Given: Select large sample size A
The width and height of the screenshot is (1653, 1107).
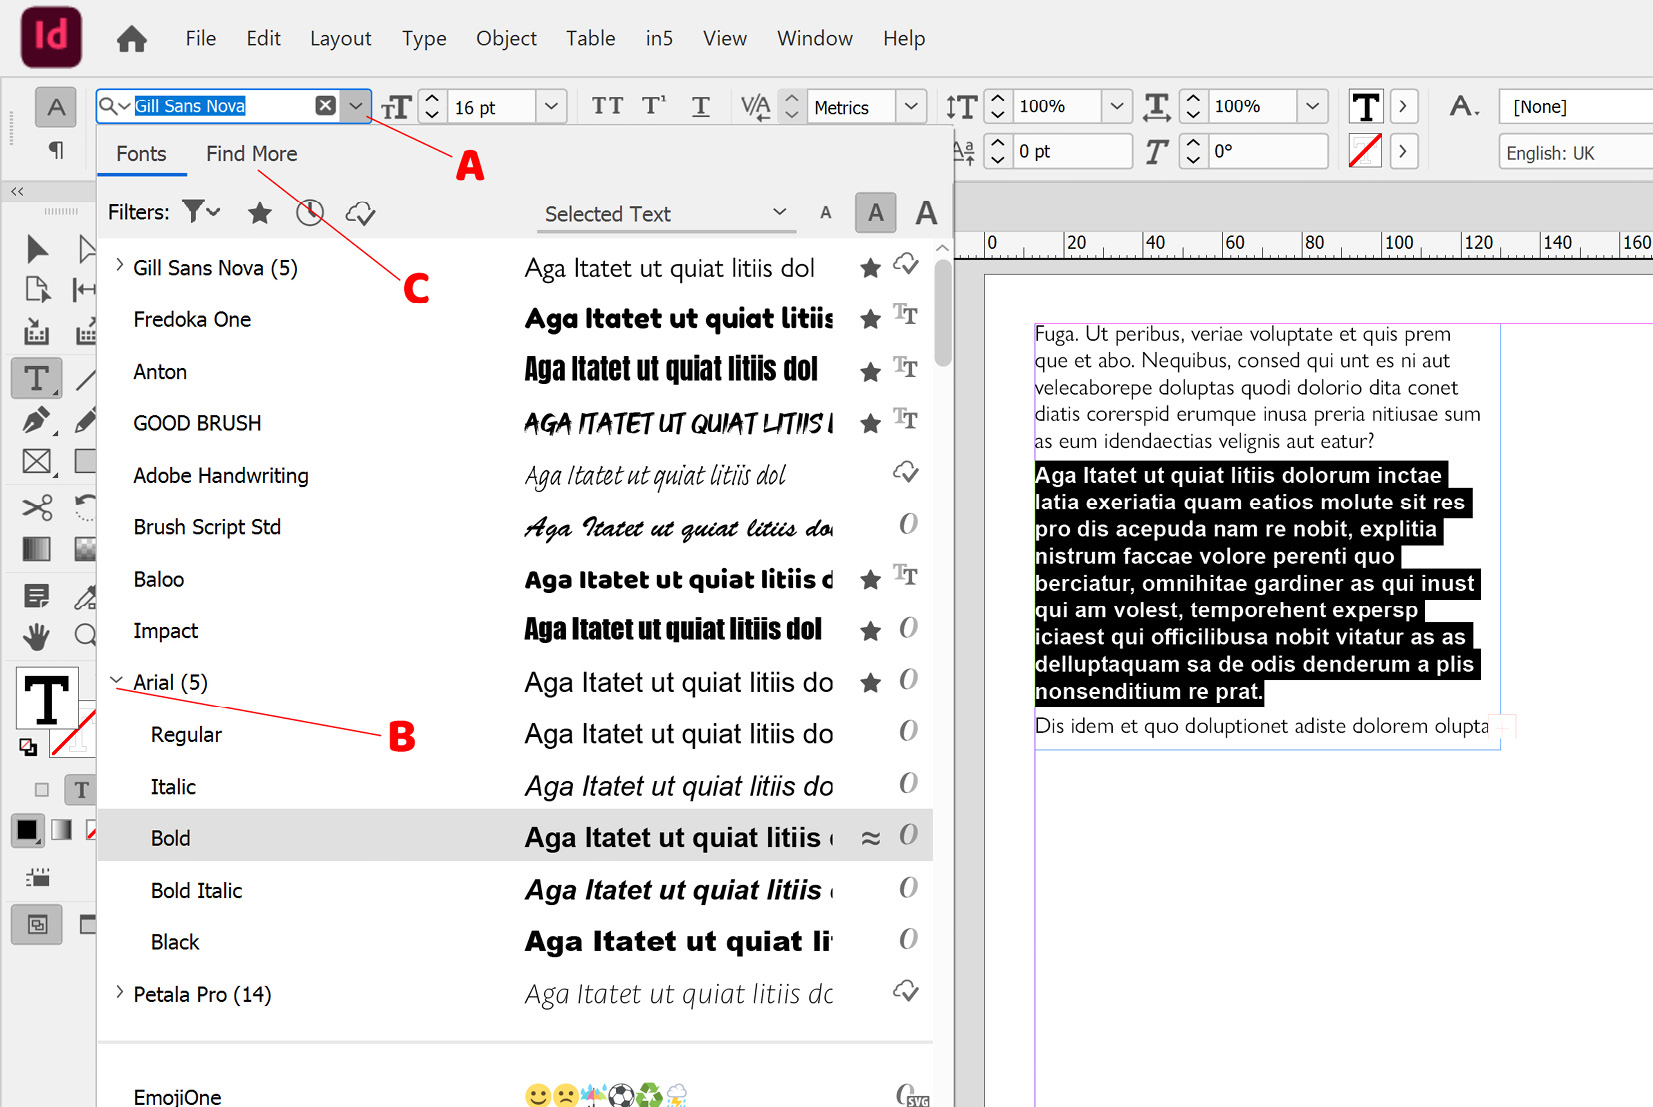Looking at the screenshot, I should [x=926, y=212].
